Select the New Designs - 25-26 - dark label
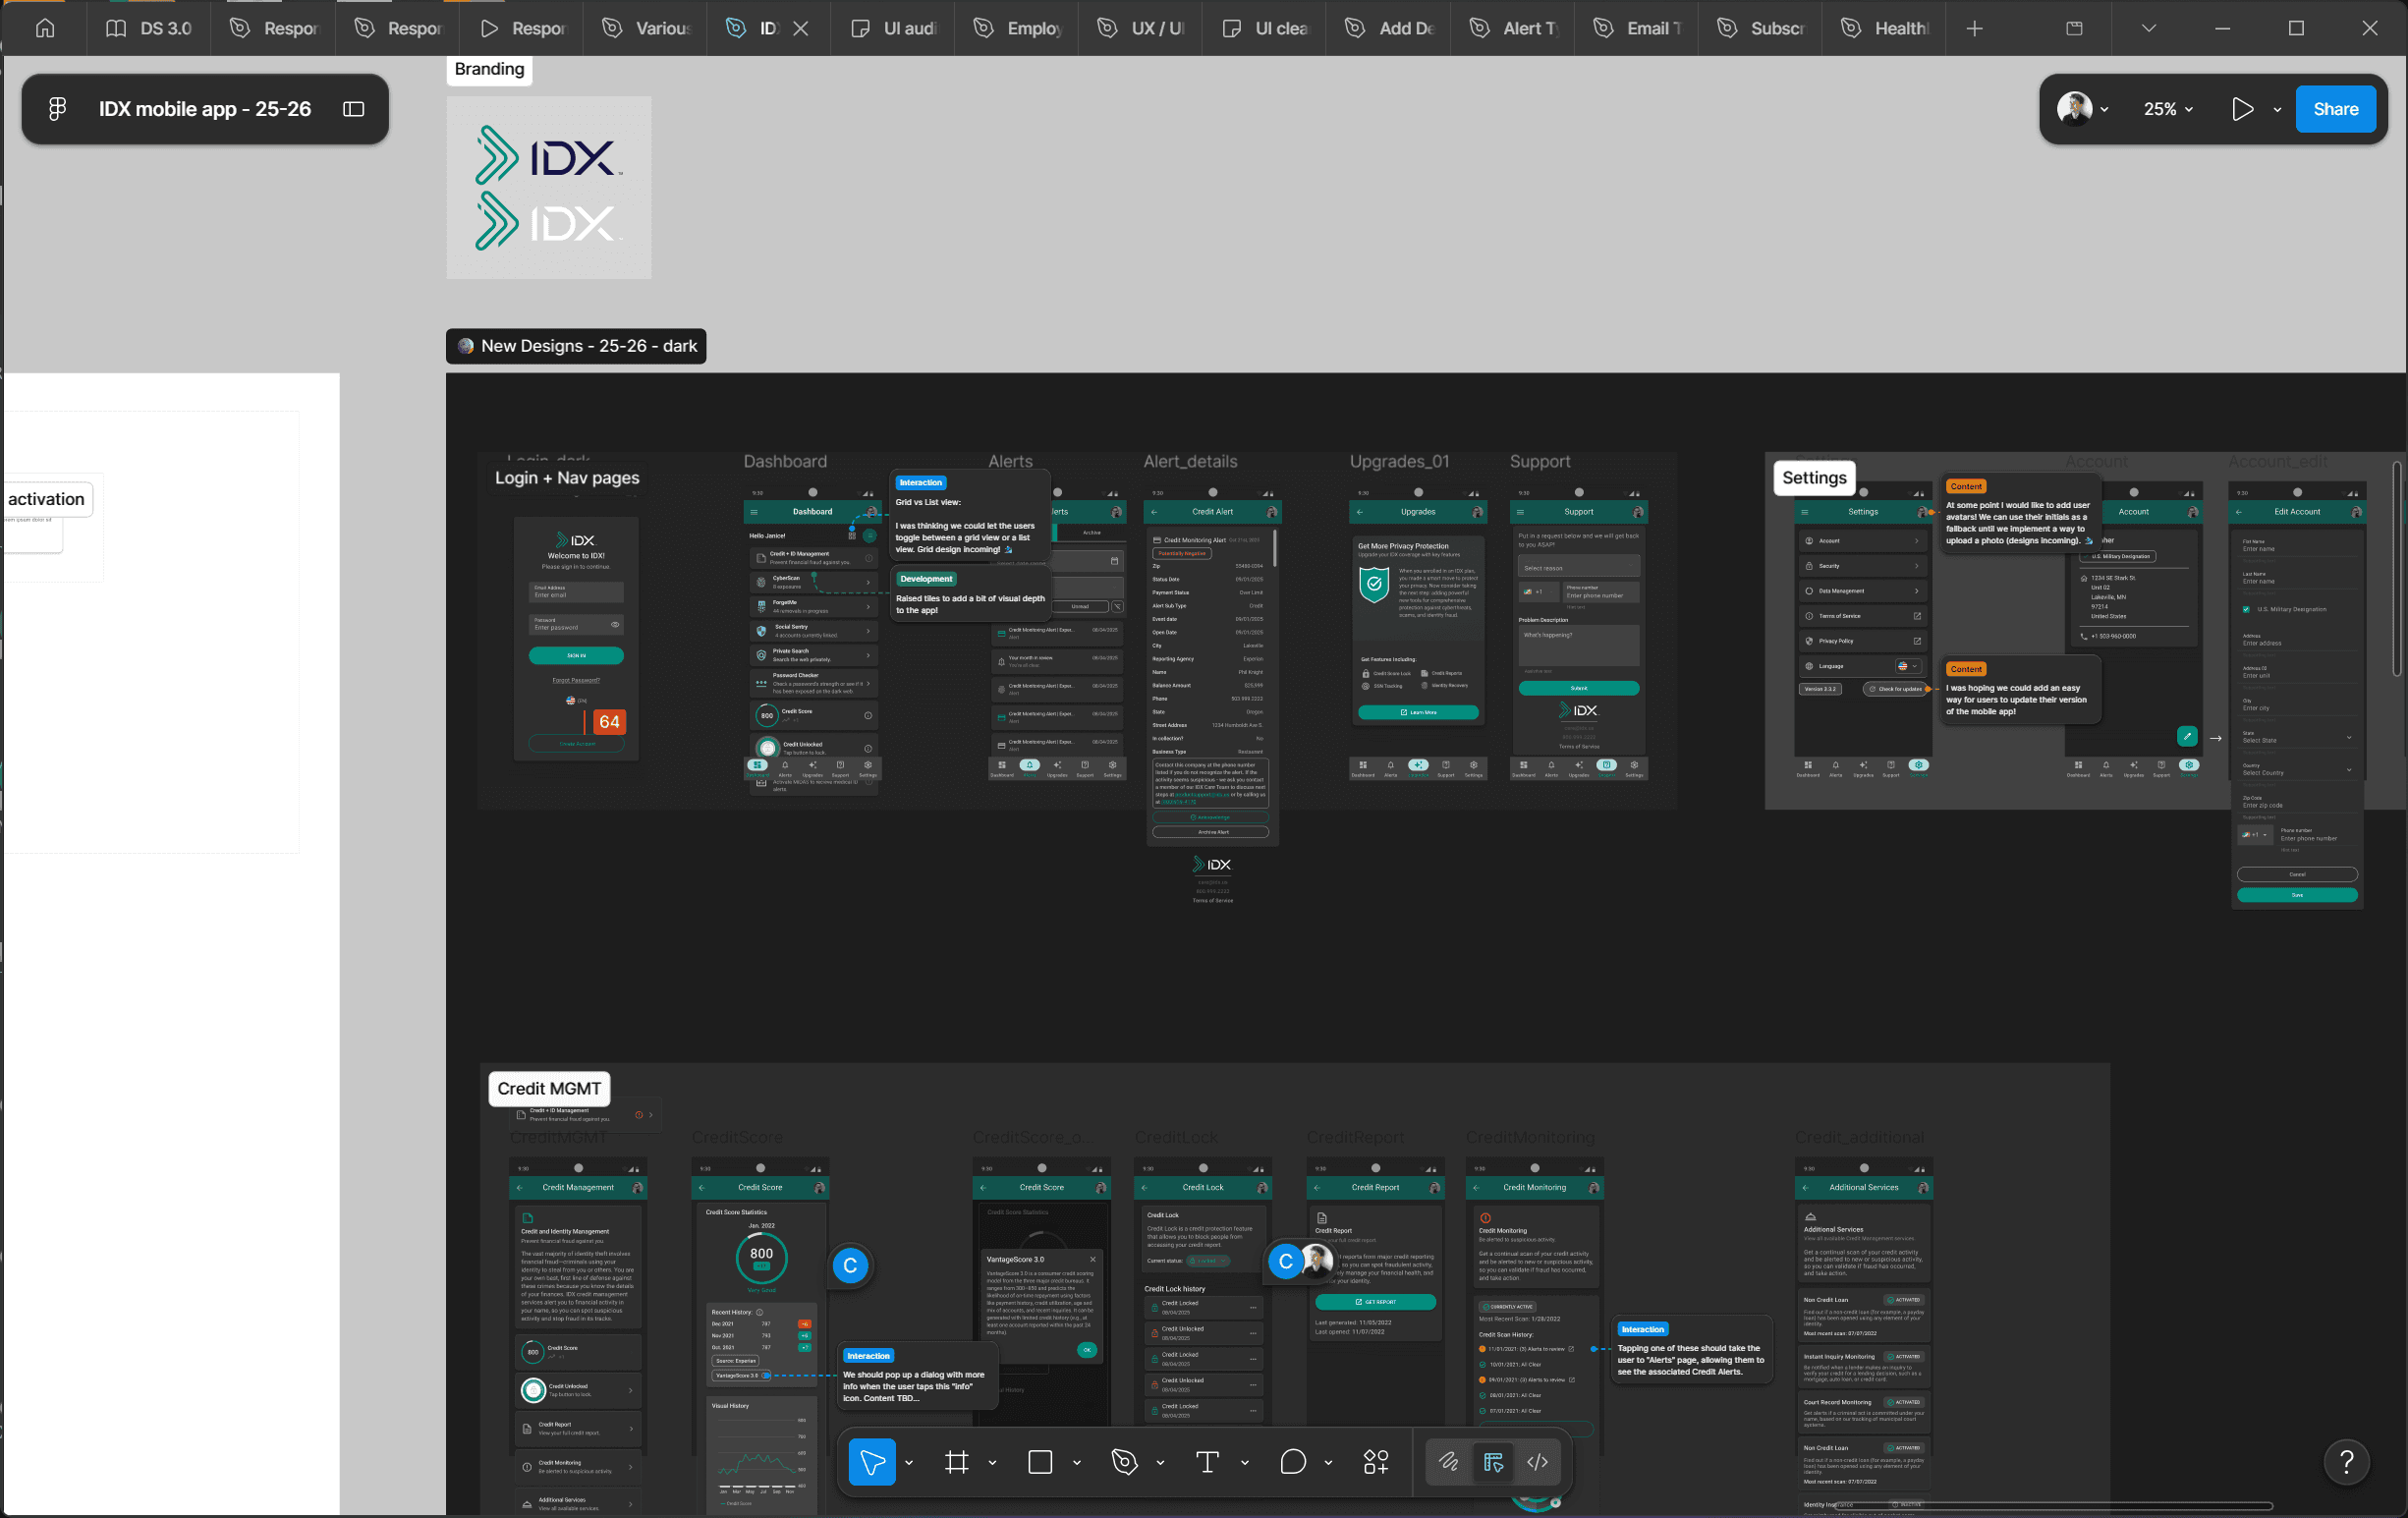 pos(576,346)
